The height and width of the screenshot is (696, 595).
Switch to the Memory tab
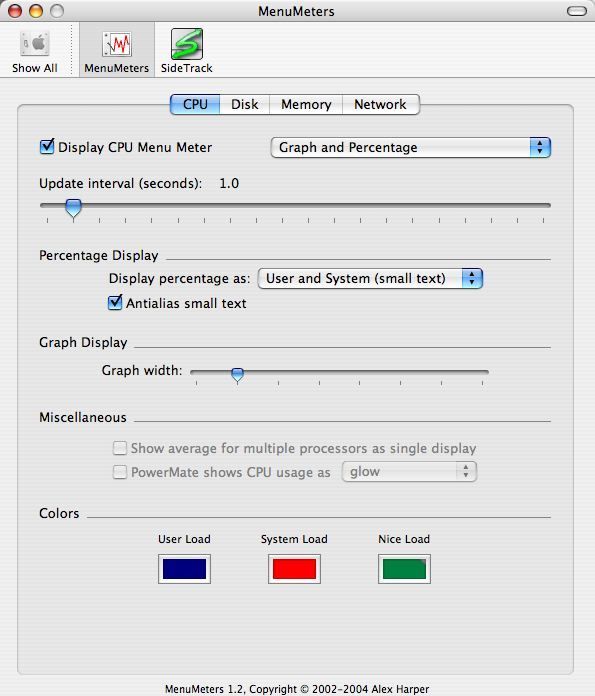tap(306, 104)
